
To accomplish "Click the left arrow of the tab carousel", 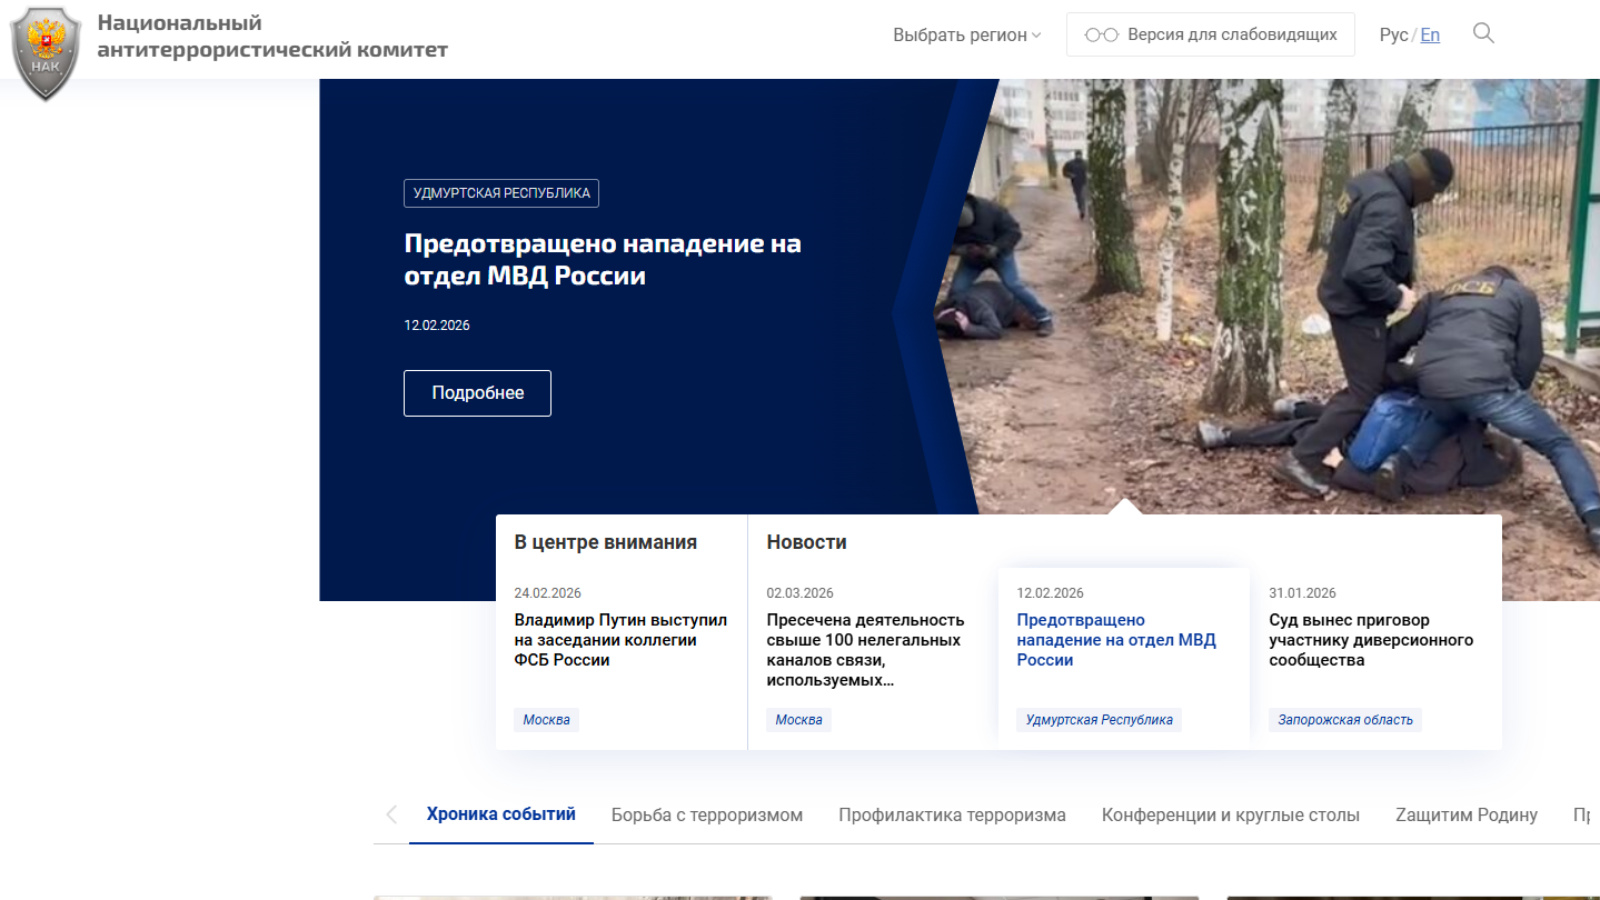I will 392,815.
